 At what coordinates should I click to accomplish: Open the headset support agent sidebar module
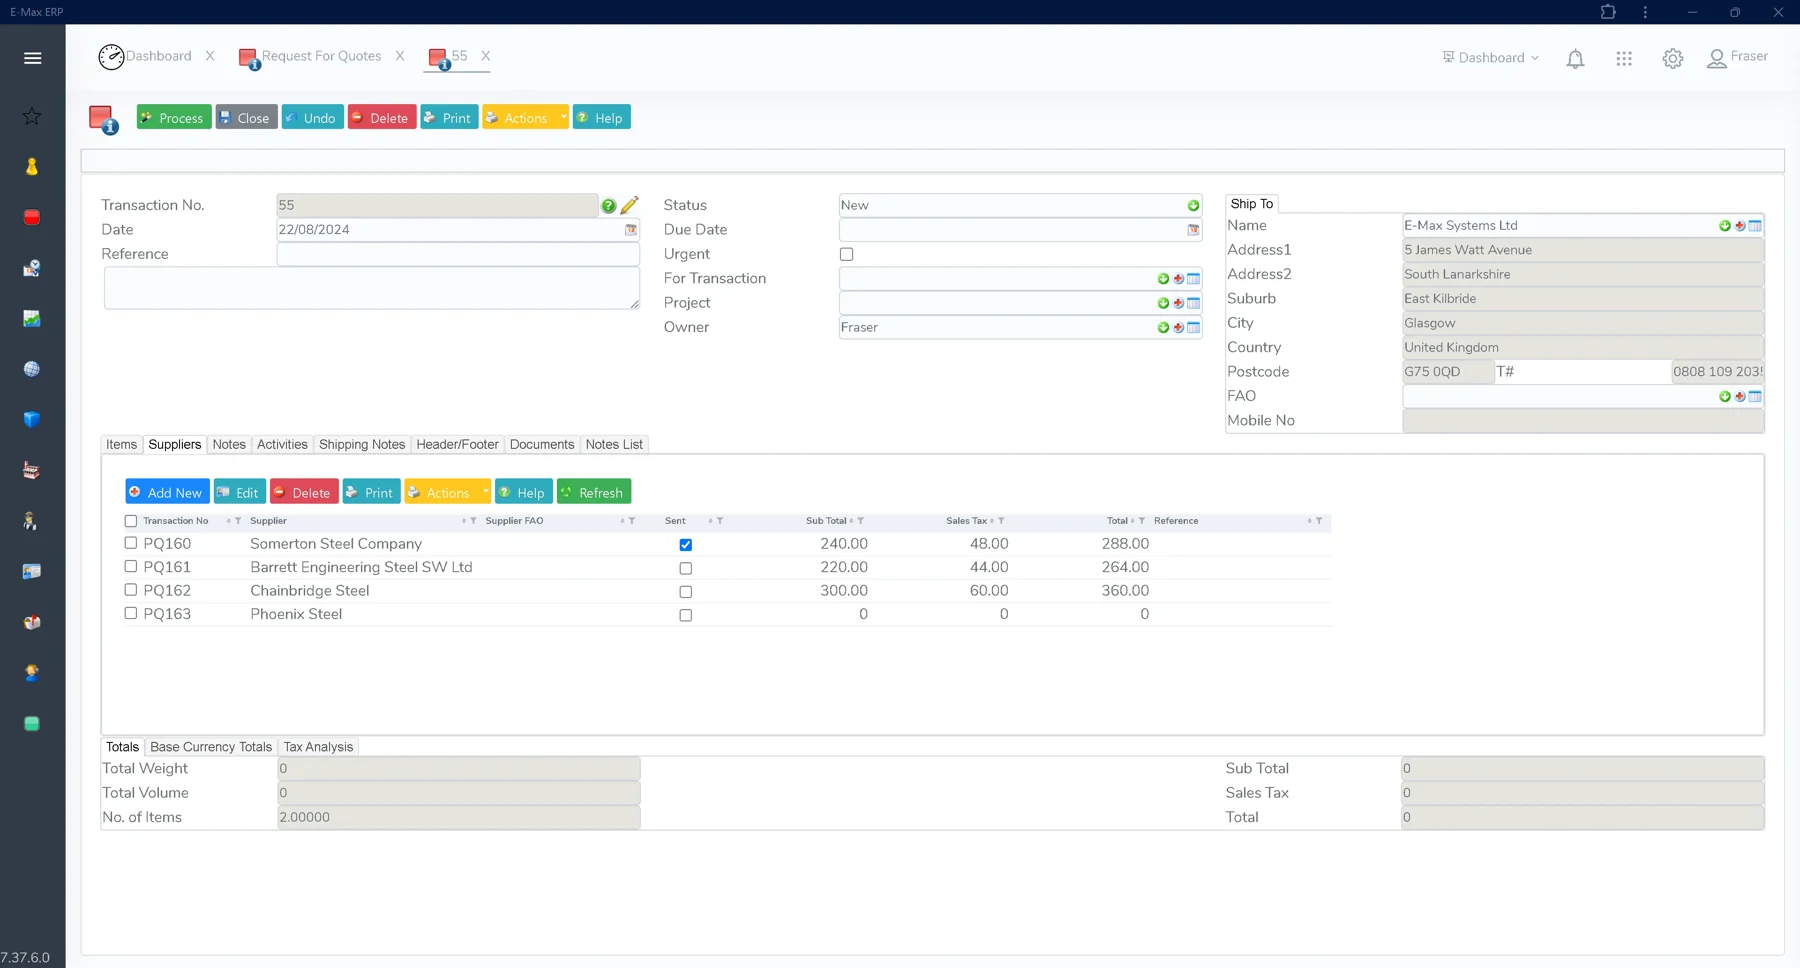[x=32, y=673]
